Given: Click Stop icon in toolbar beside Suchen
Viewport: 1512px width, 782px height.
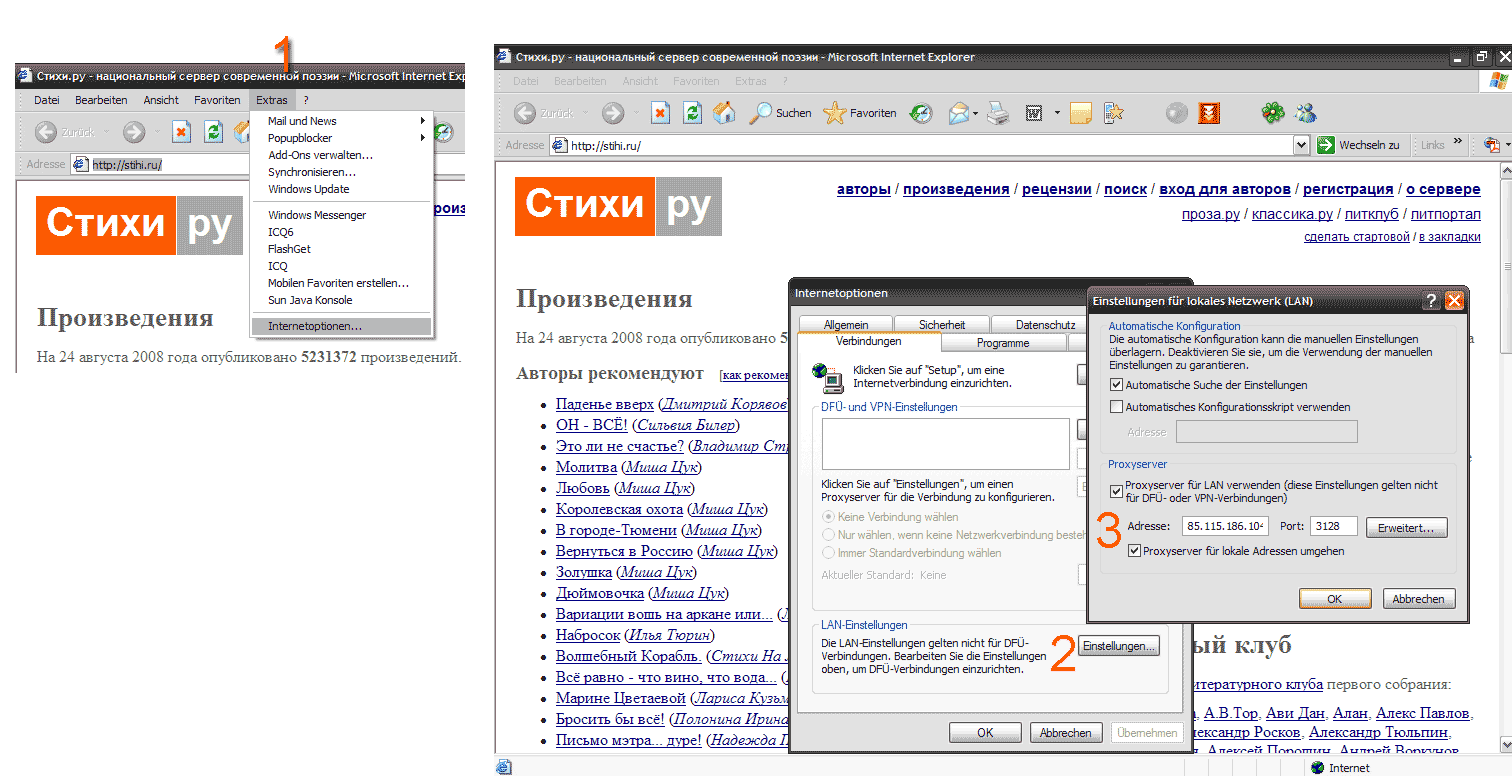Looking at the screenshot, I should (x=661, y=113).
